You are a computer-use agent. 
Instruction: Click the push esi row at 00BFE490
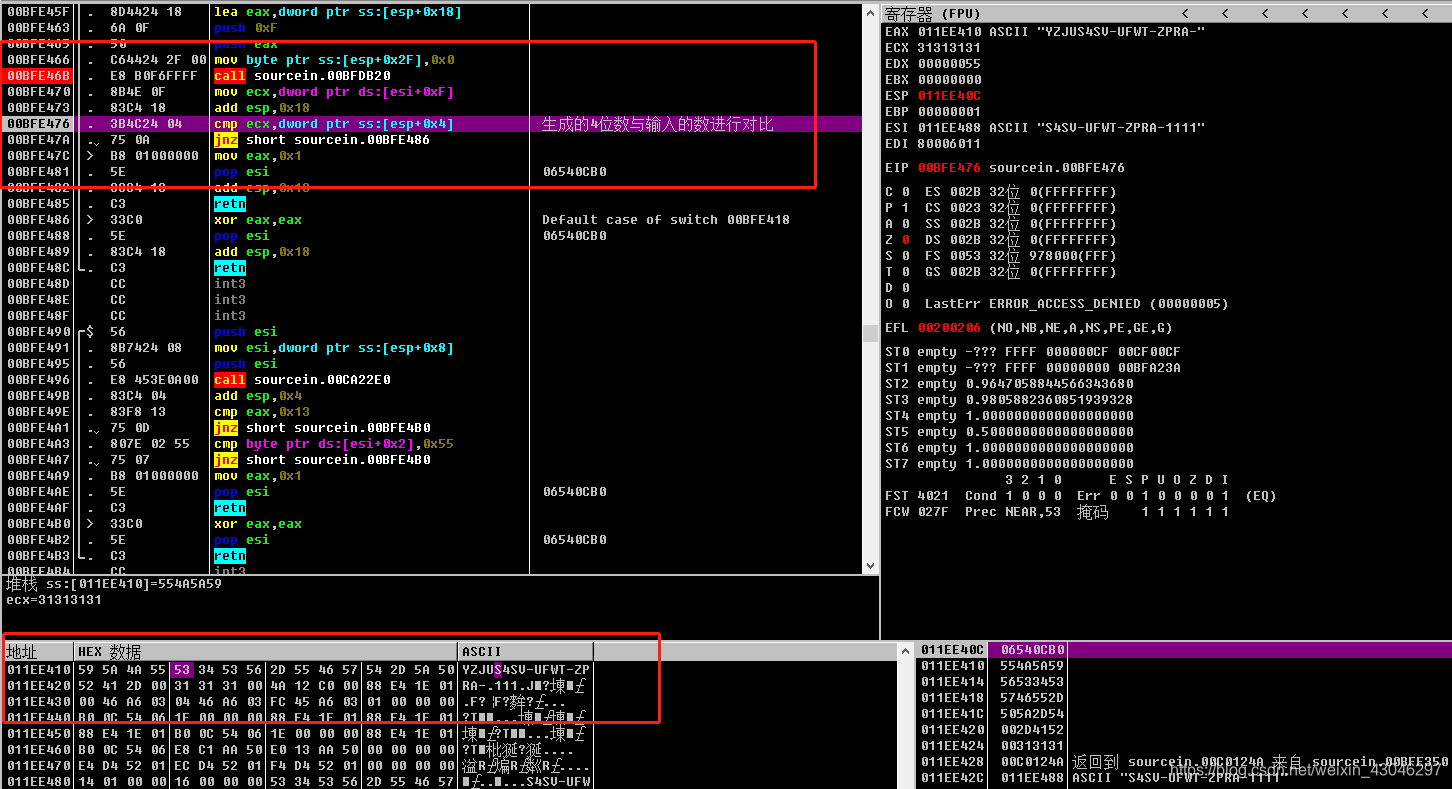coord(431,332)
